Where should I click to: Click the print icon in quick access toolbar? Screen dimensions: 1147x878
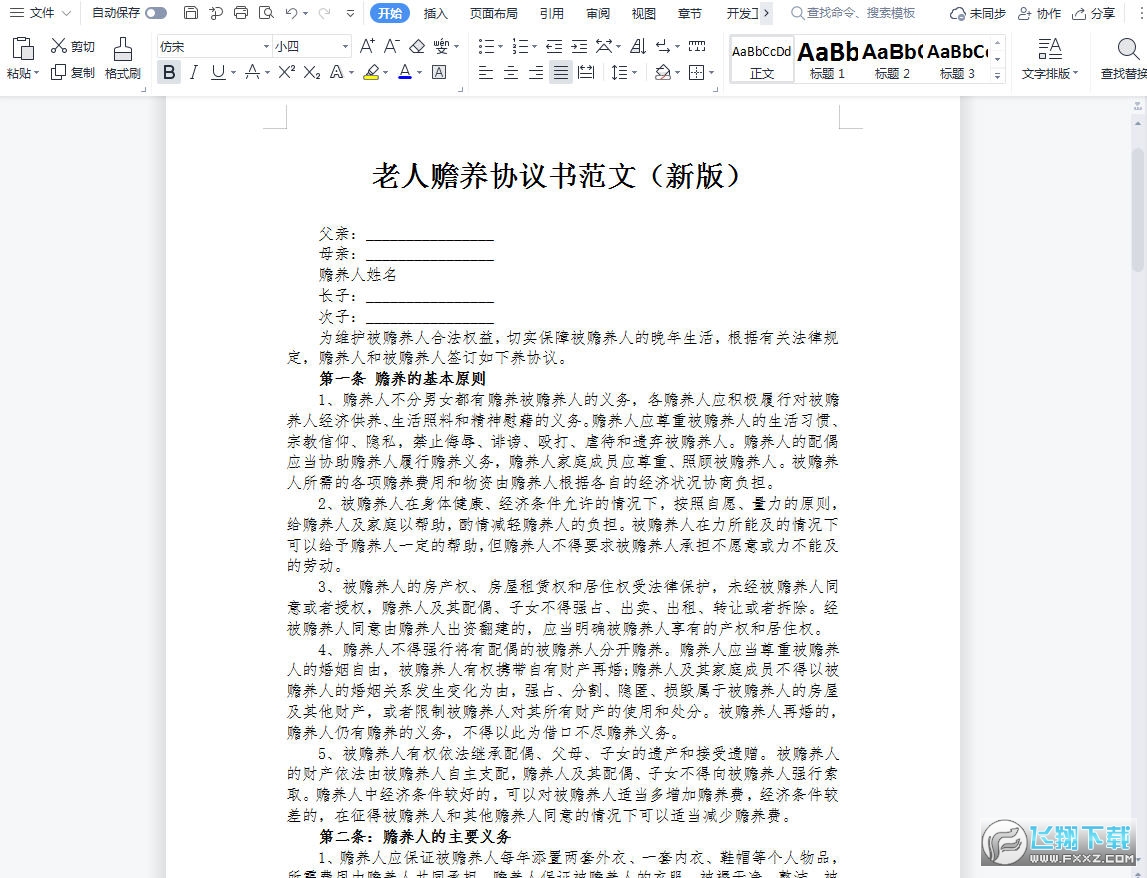pos(241,12)
